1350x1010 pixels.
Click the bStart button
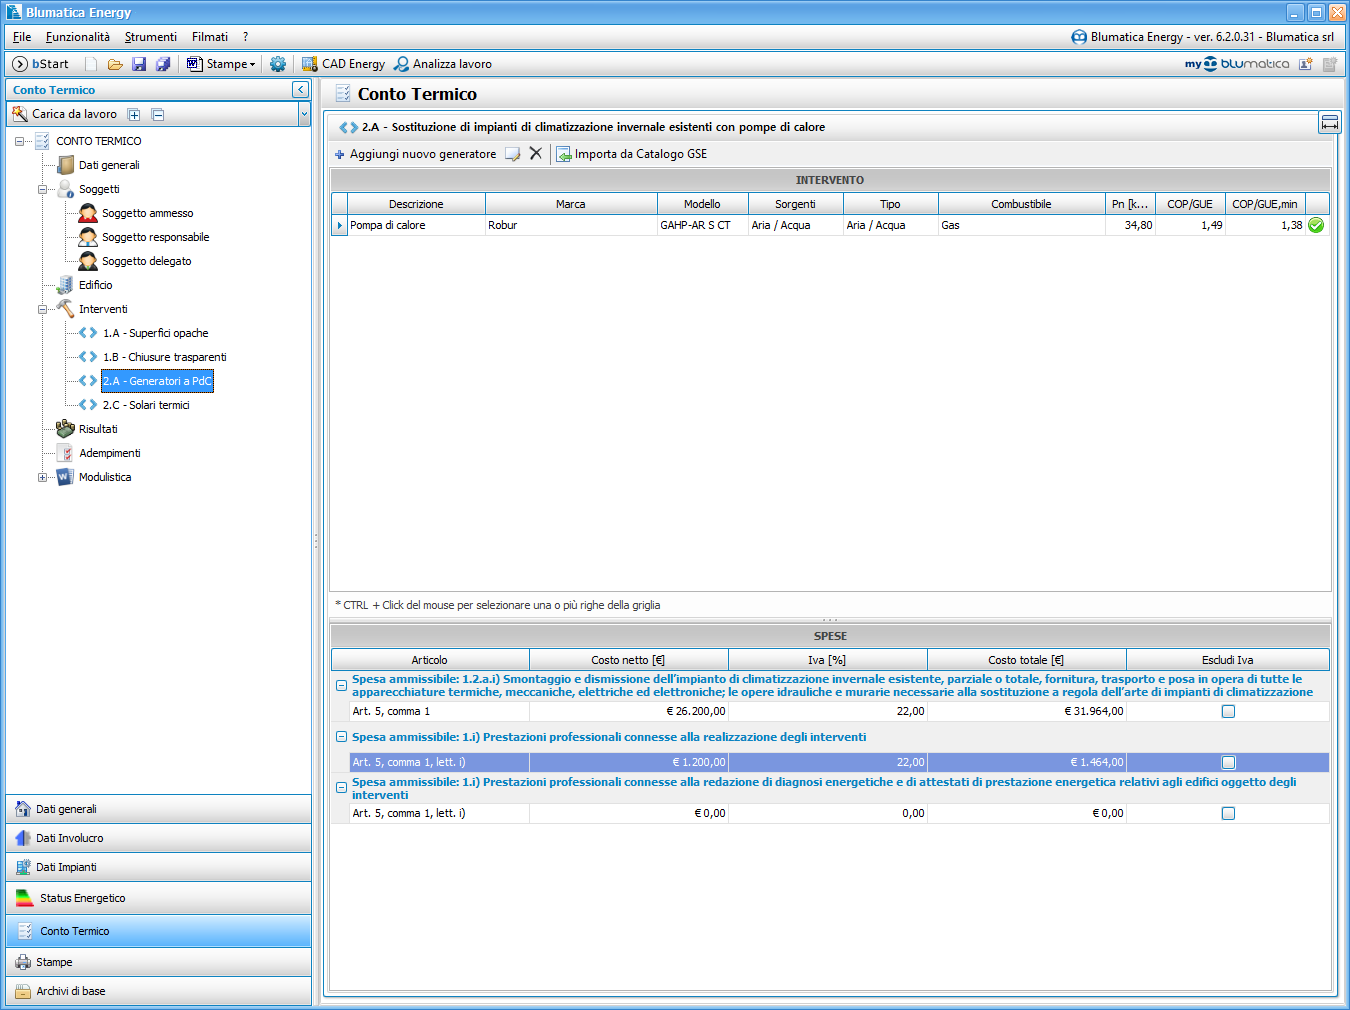click(x=41, y=64)
